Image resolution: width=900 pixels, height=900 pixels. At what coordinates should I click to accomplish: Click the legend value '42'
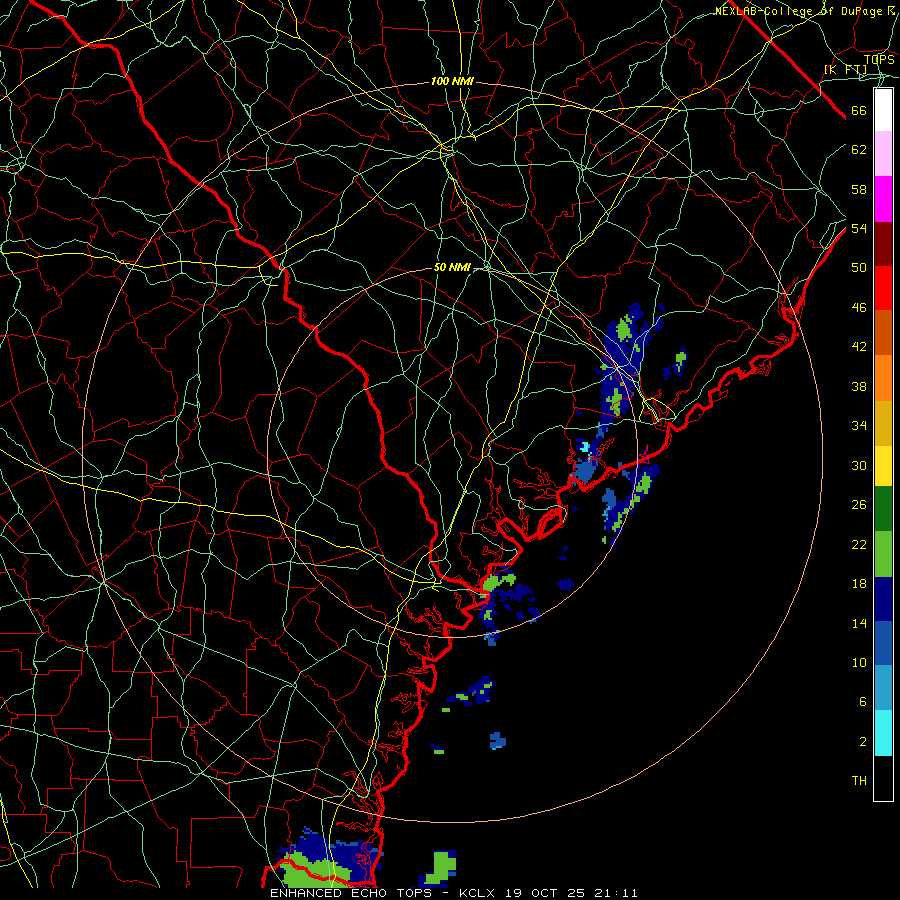coord(859,347)
